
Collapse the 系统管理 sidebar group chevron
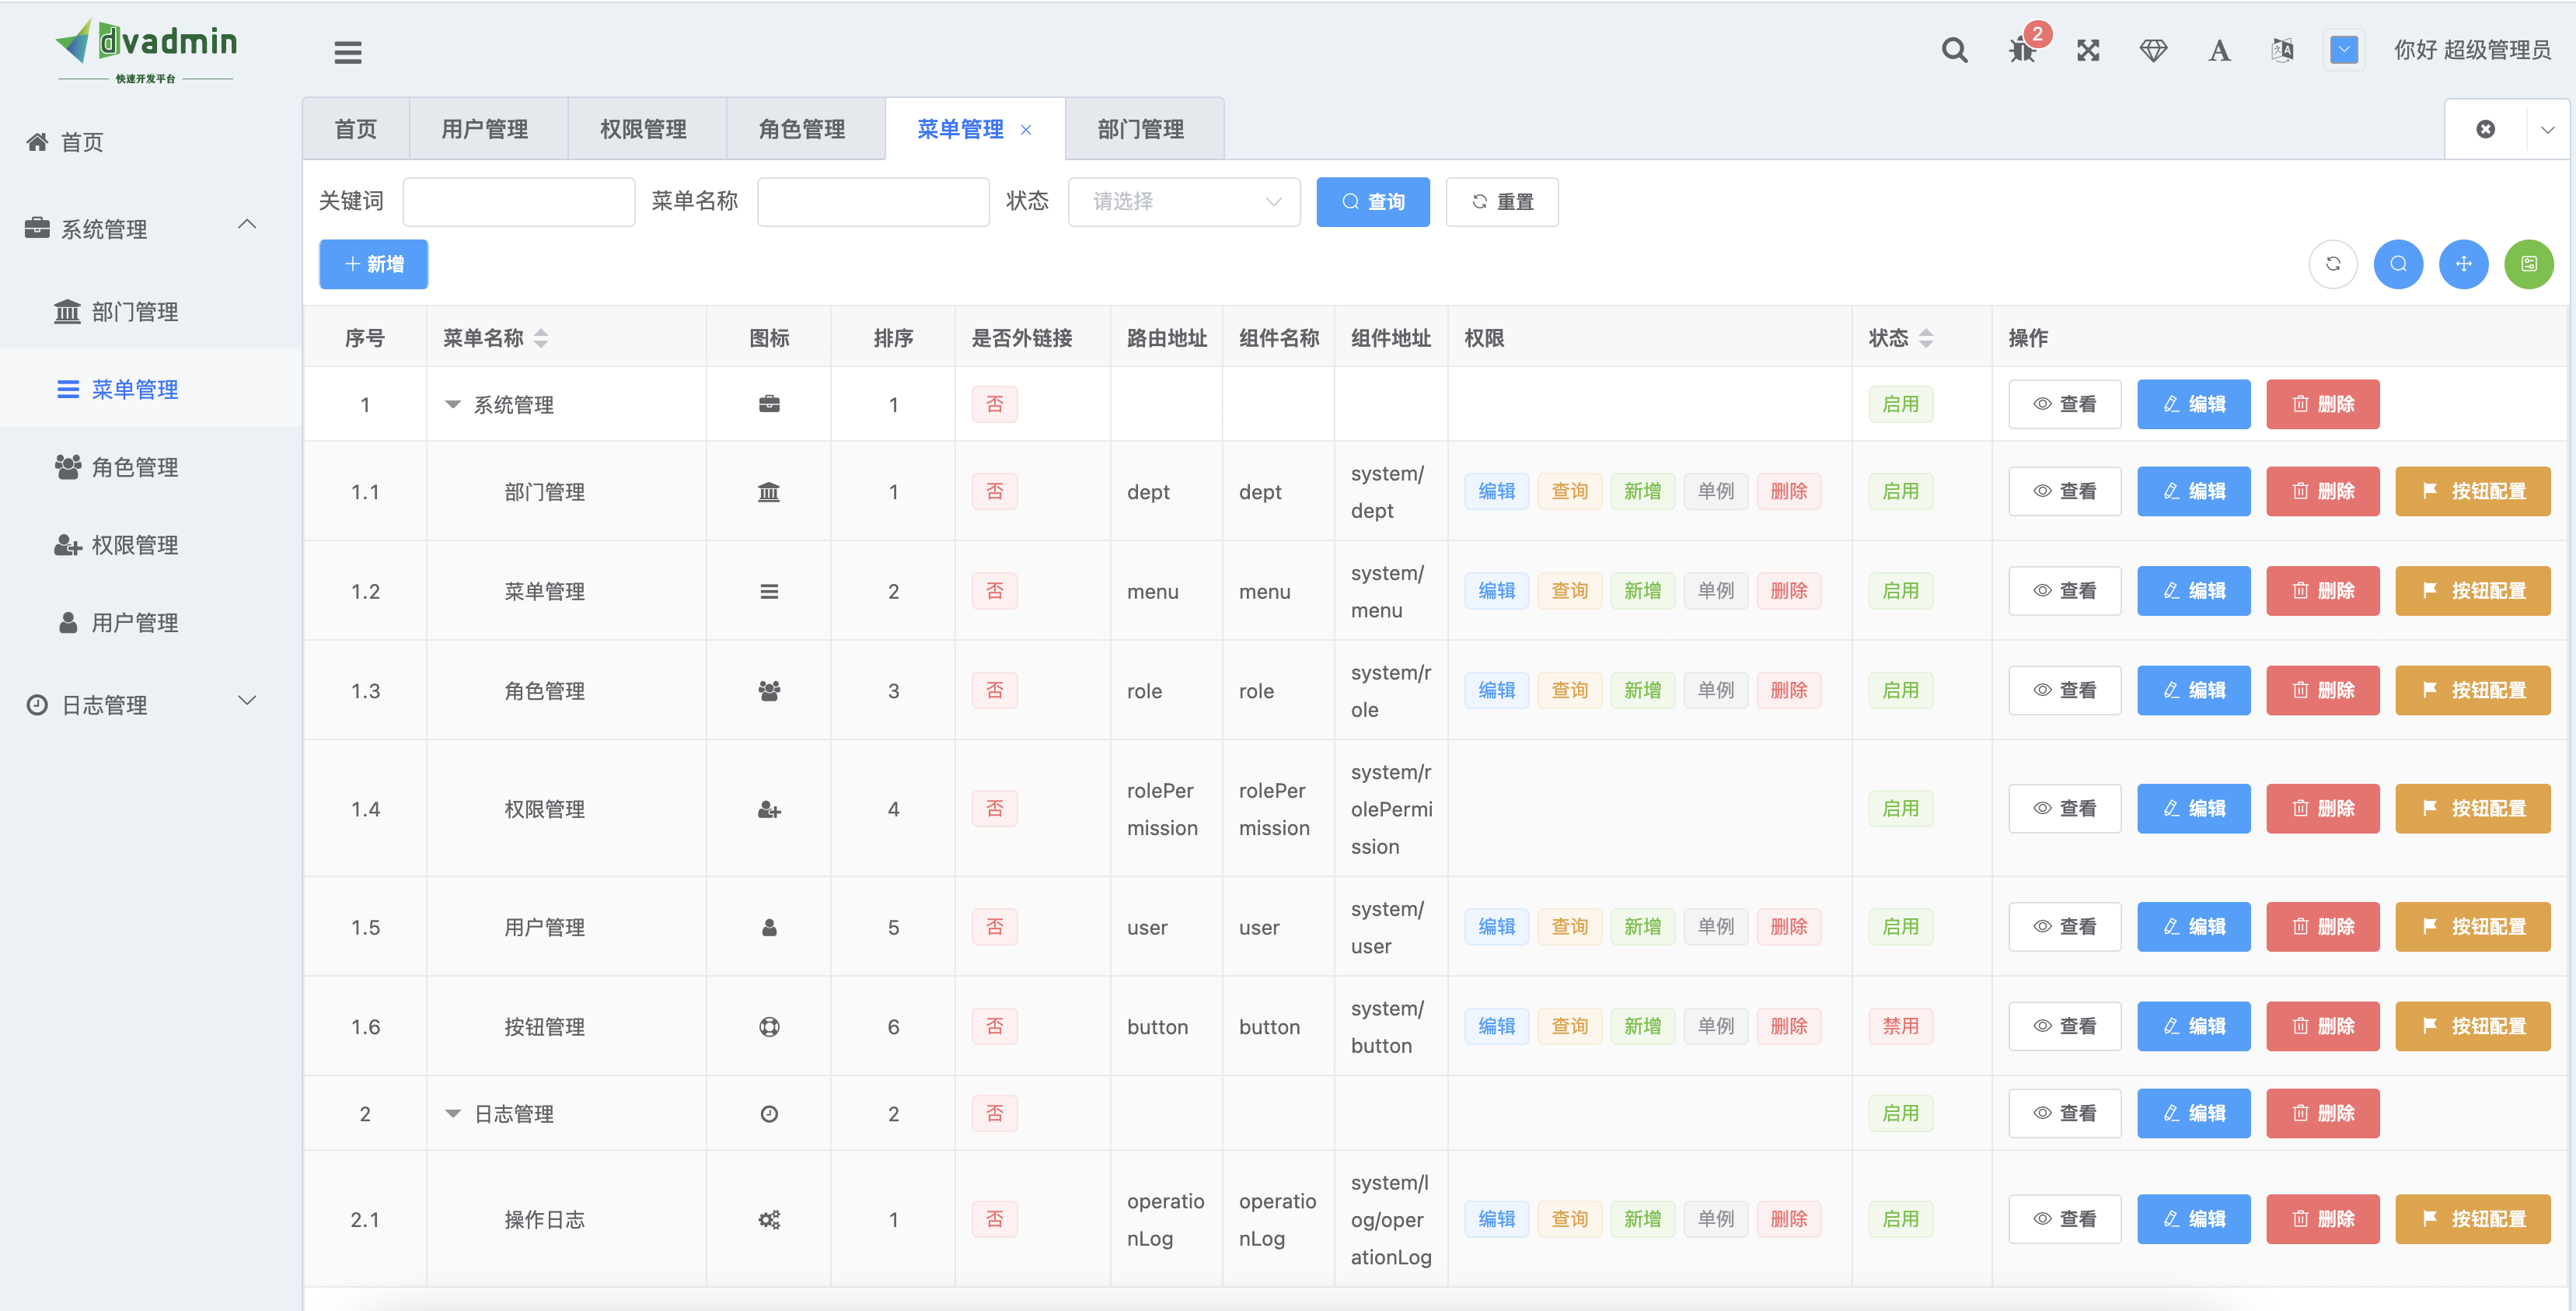coord(247,225)
